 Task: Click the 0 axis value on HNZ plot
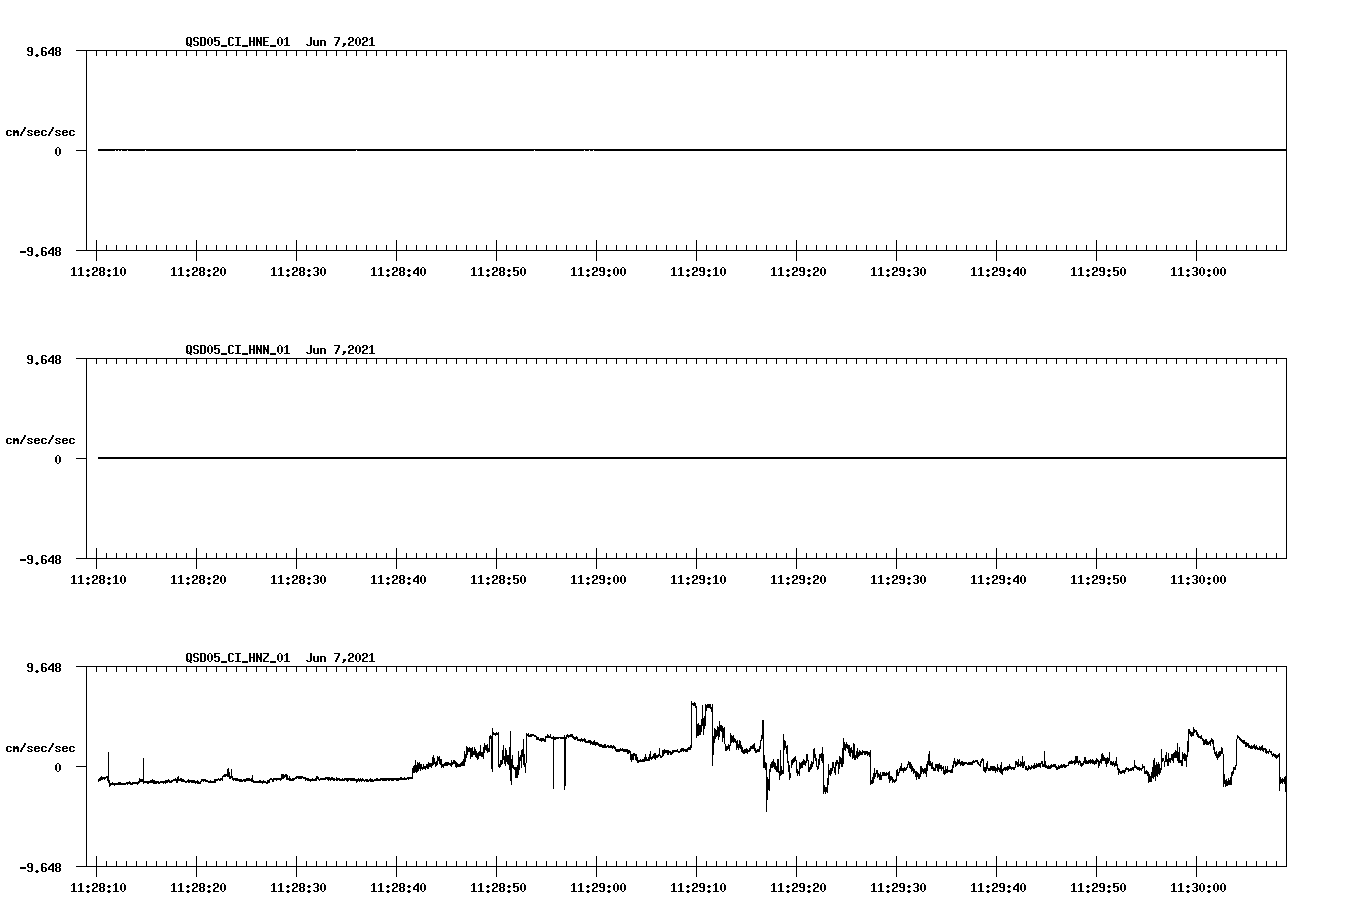tap(58, 767)
